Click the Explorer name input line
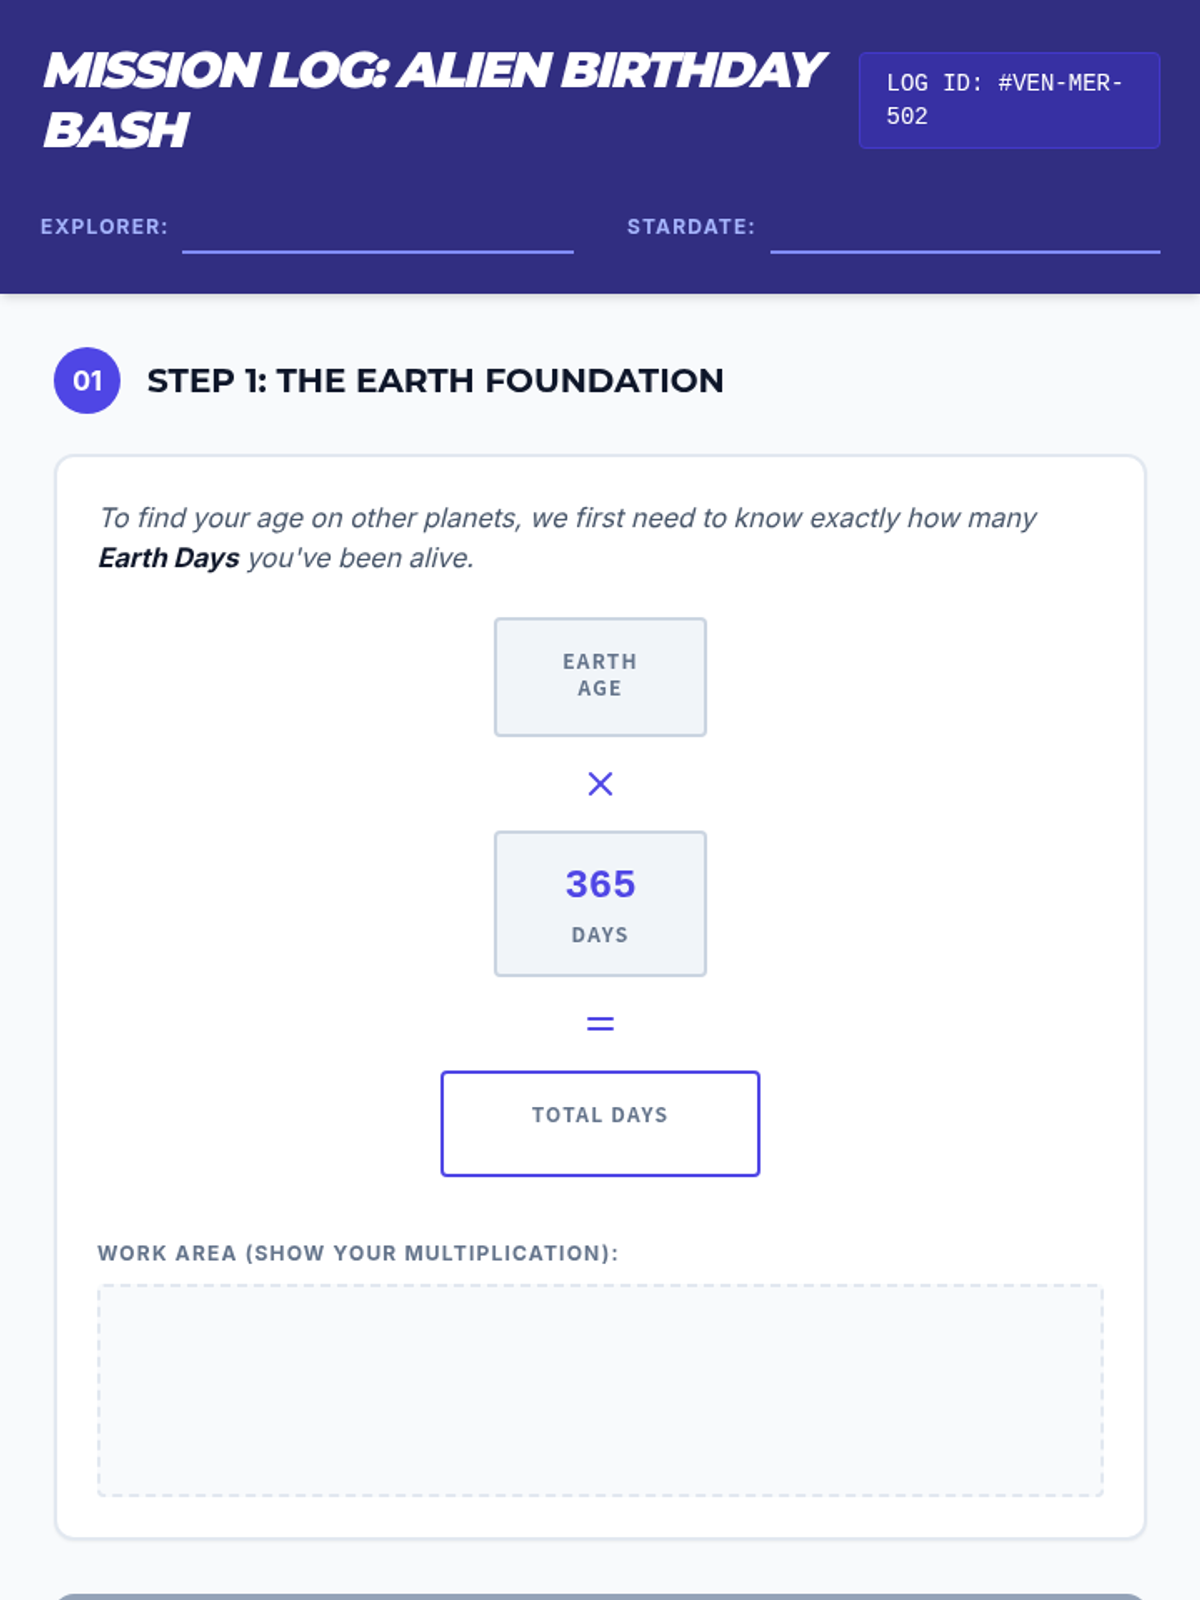The height and width of the screenshot is (1600, 1200). coord(378,232)
